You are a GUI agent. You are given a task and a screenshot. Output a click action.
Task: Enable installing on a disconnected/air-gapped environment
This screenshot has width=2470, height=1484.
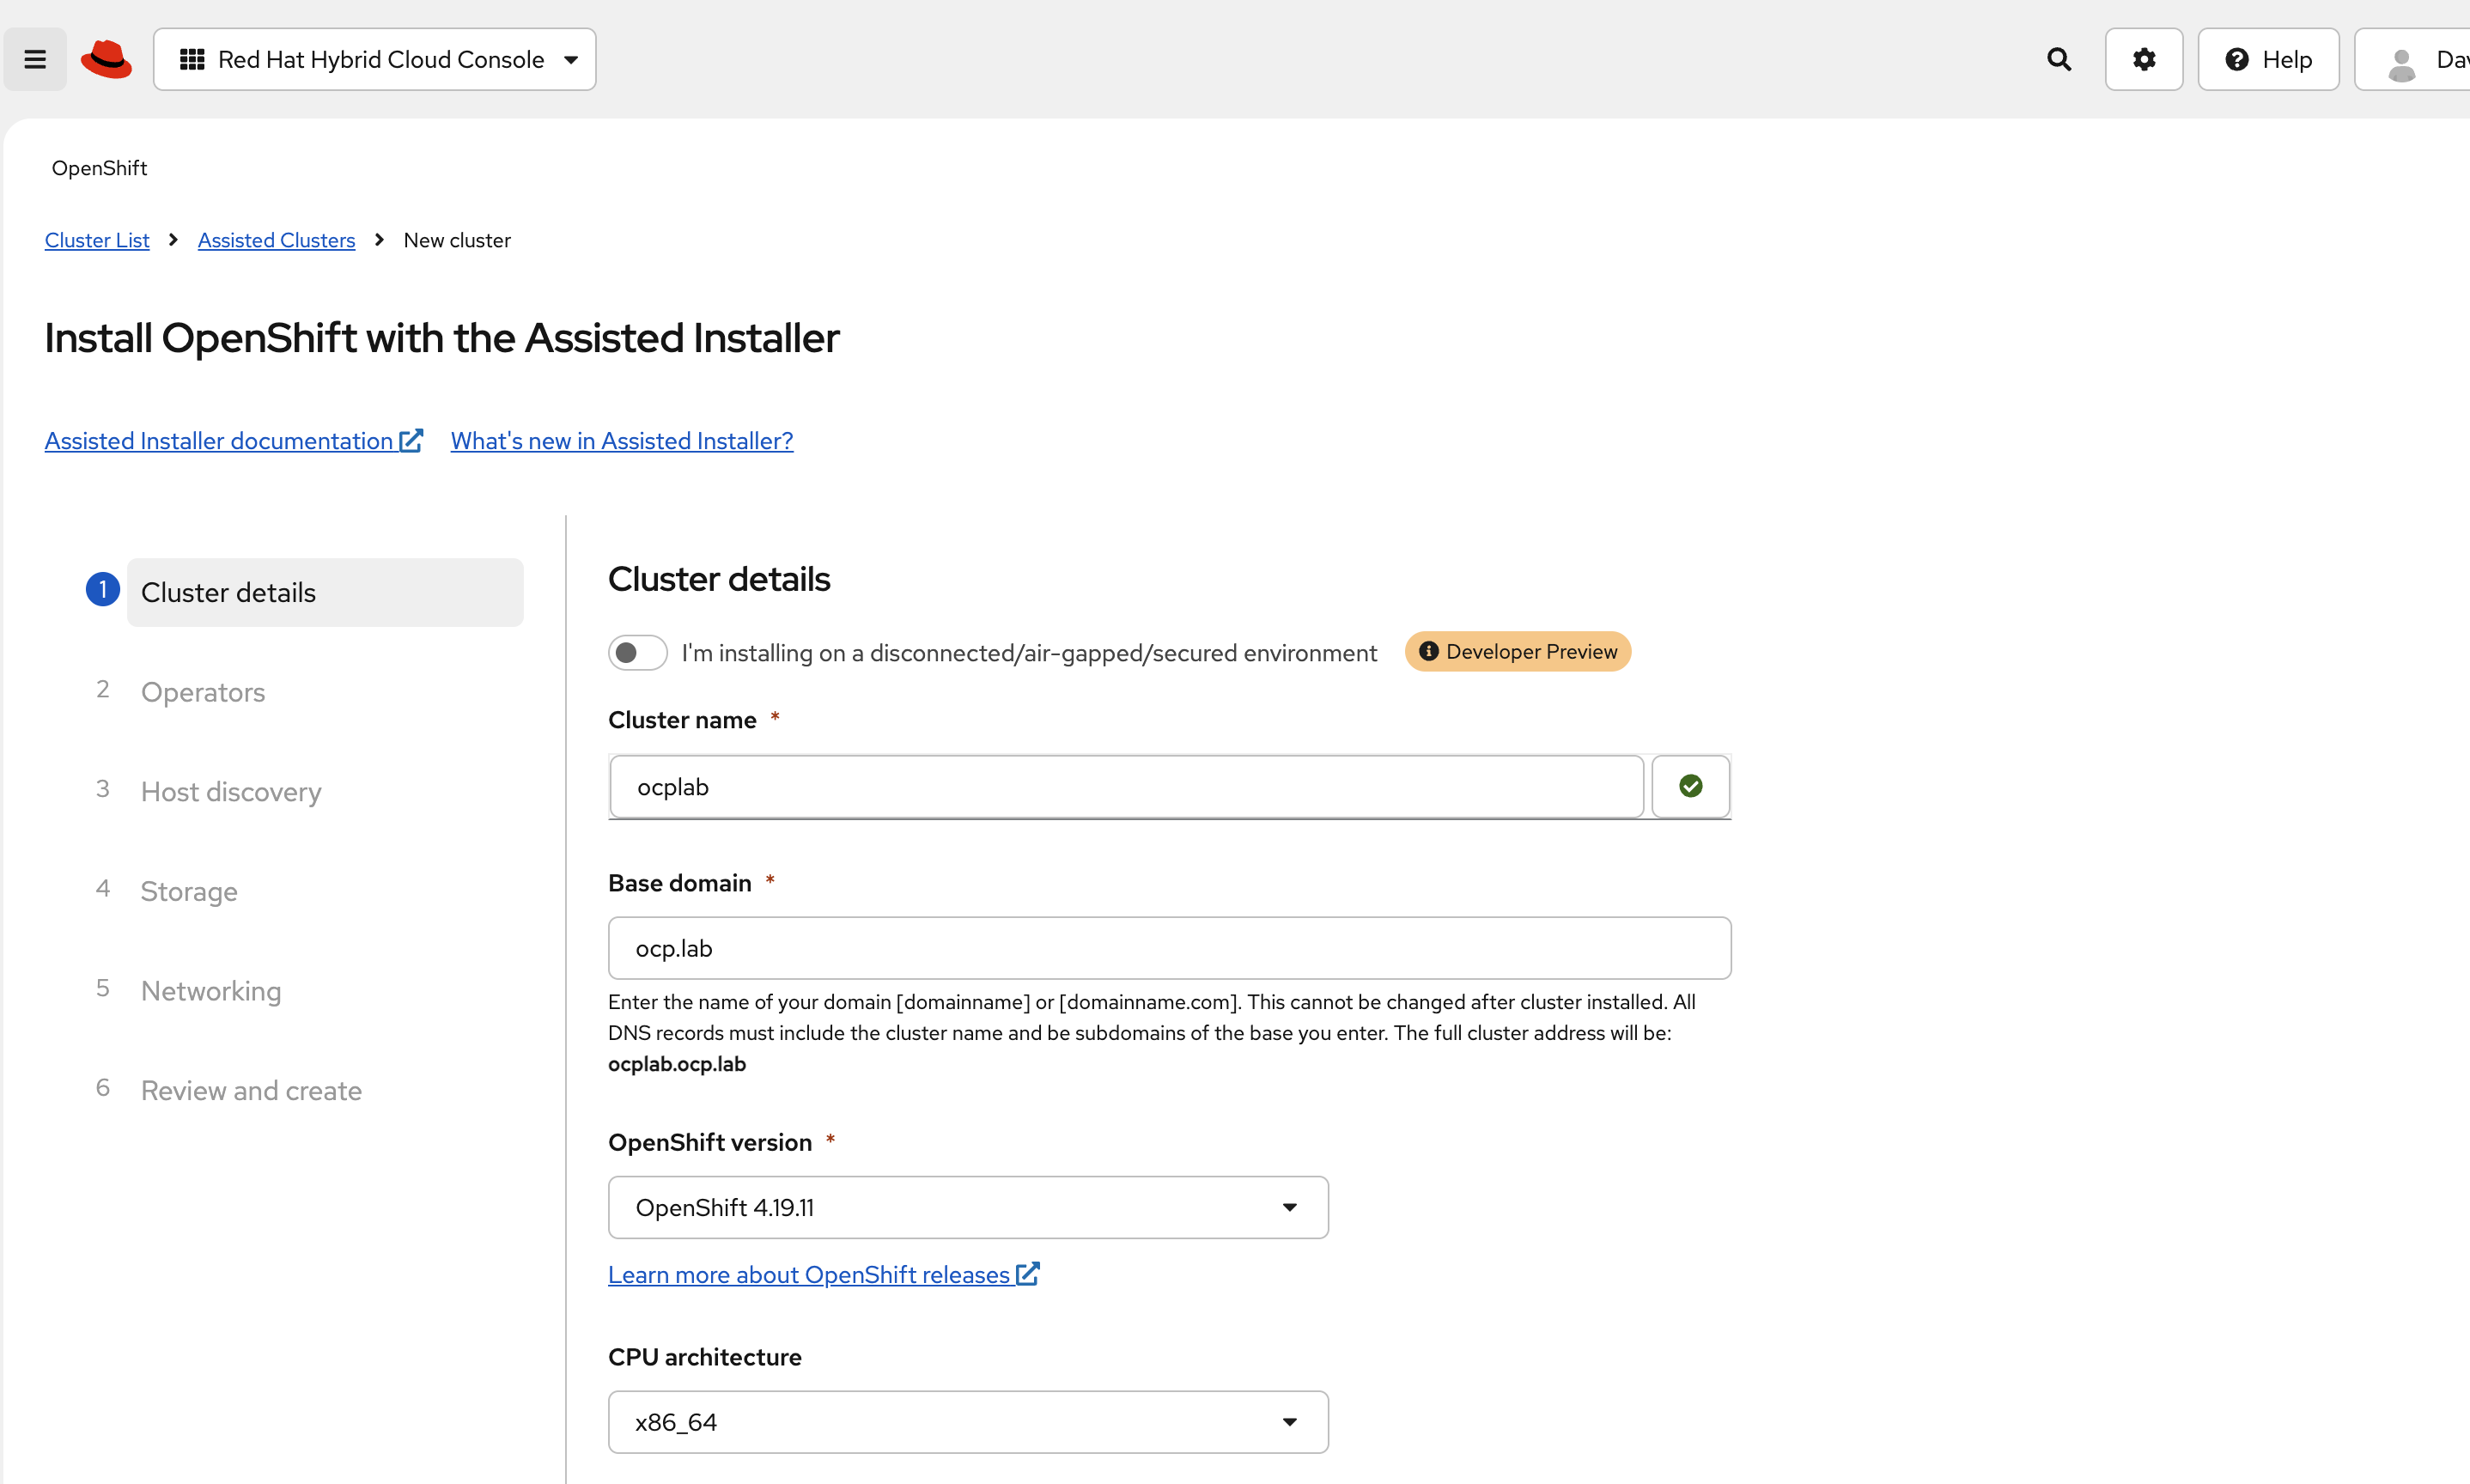tap(637, 652)
